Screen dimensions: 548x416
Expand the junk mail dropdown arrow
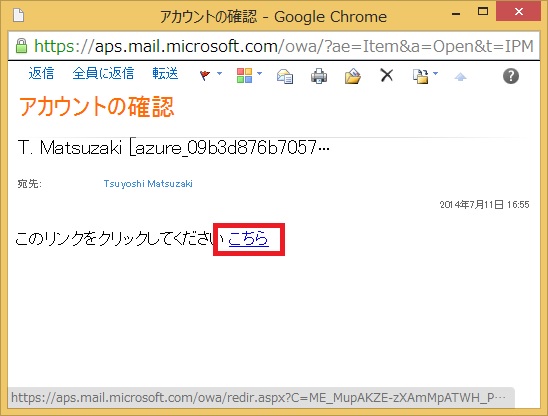click(435, 73)
